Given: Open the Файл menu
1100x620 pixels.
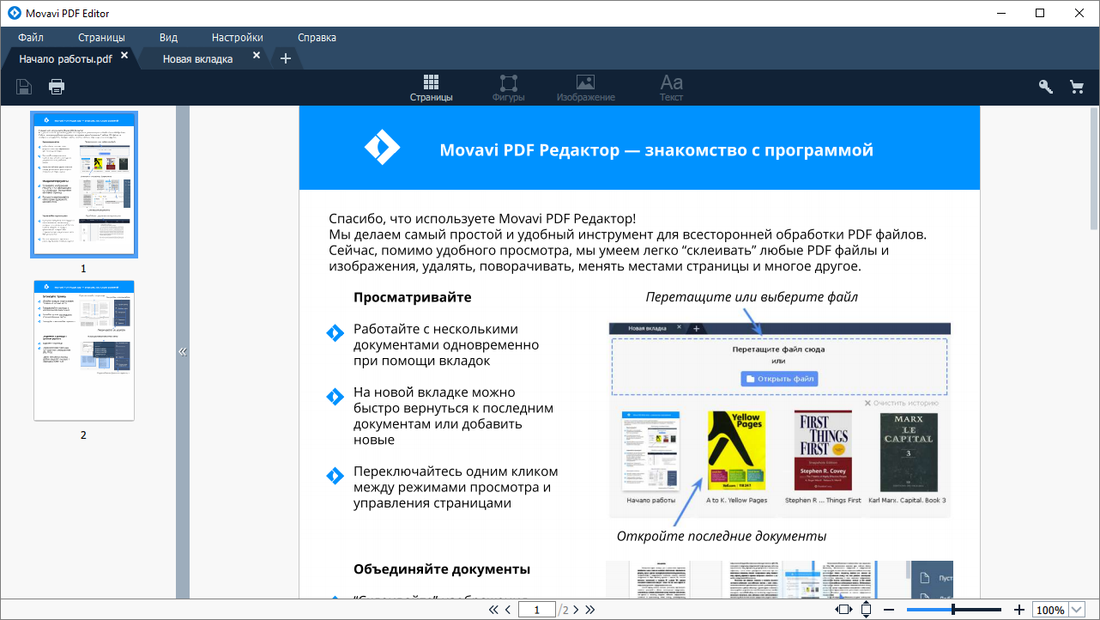Looking at the screenshot, I should coord(31,37).
